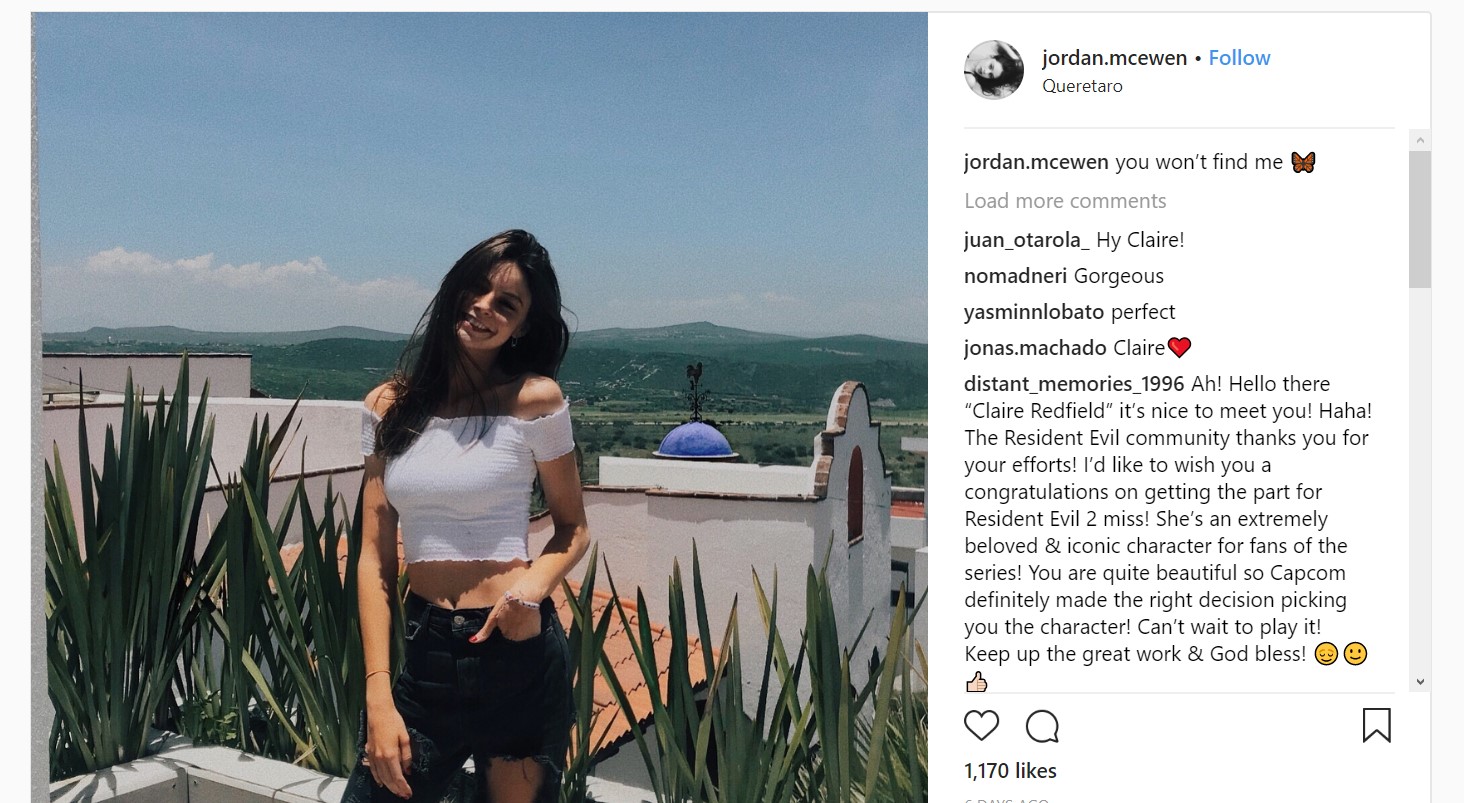Open jordan.mcewen username in the header
Viewport: 1464px width, 803px height.
click(x=1115, y=58)
